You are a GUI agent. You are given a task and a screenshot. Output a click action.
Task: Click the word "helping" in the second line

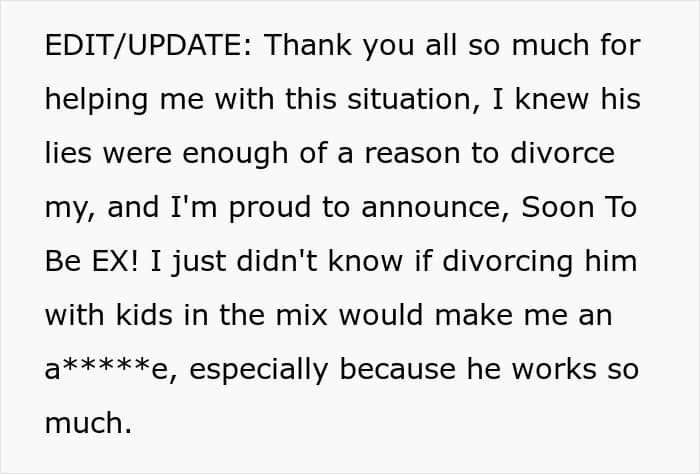(97, 100)
